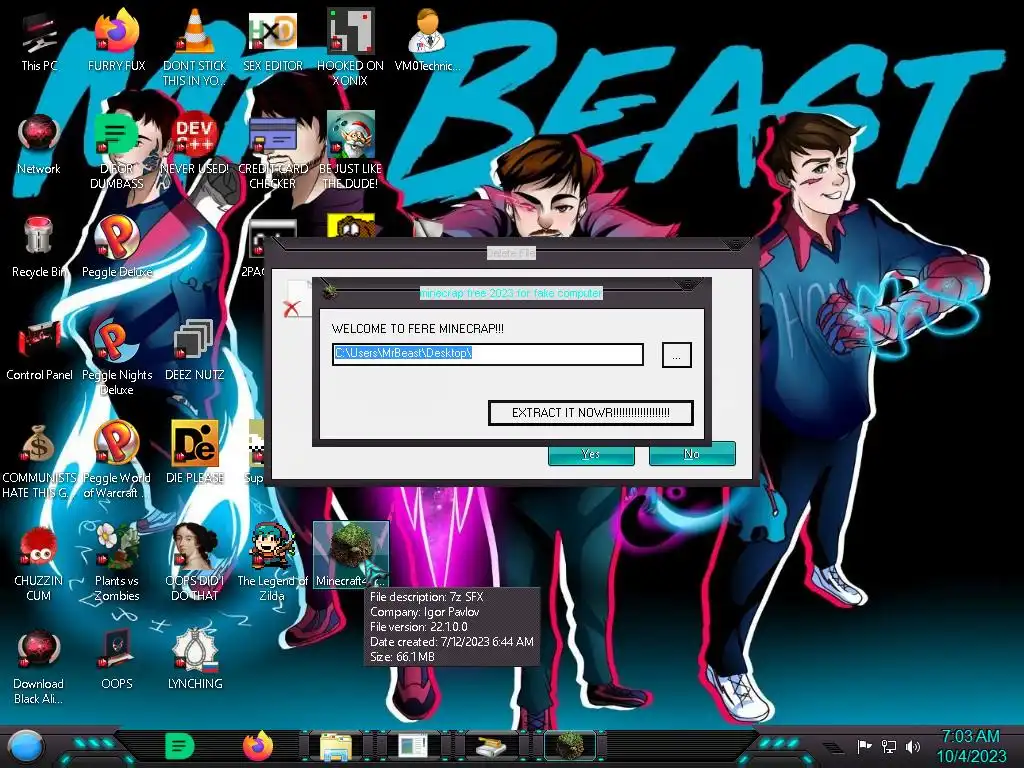Open the Control Panel icon
Viewport: 1024px width, 768px height.
coord(39,350)
